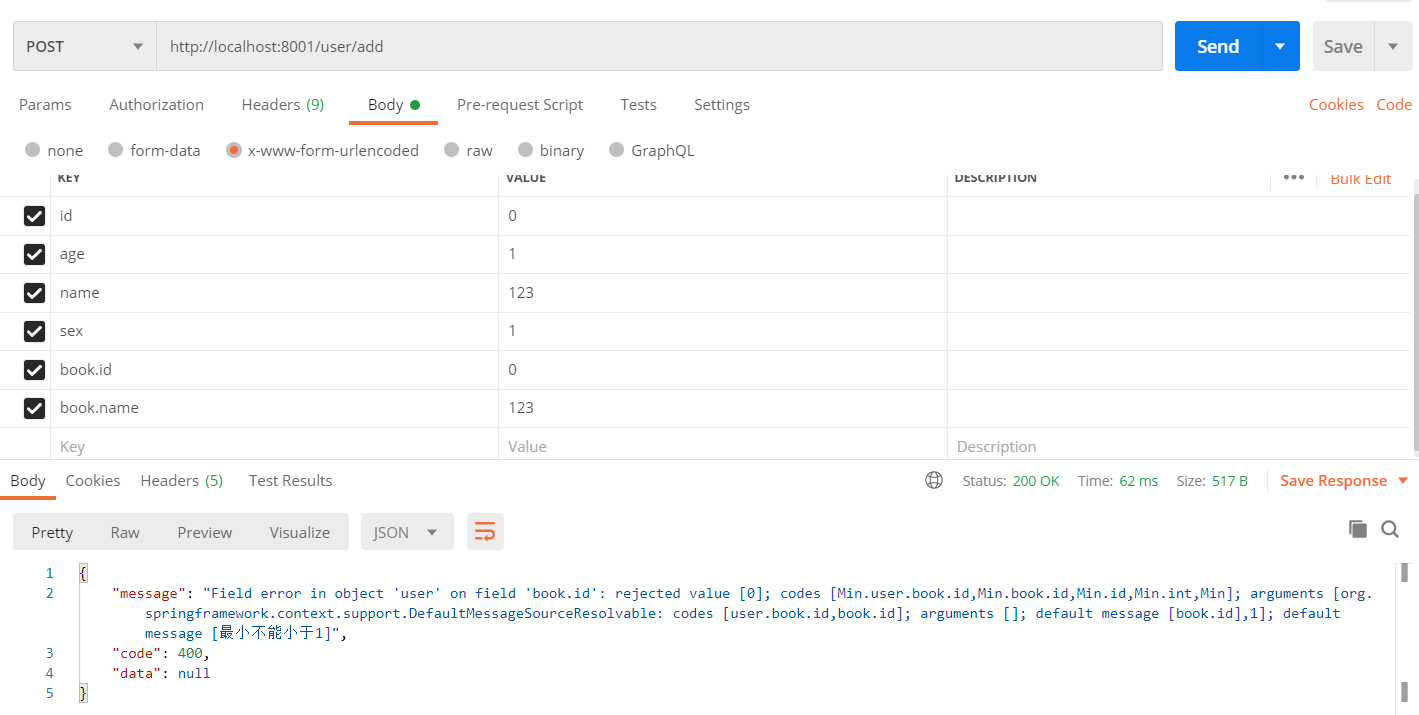Open the more actions menu for body params

pos(1293,177)
